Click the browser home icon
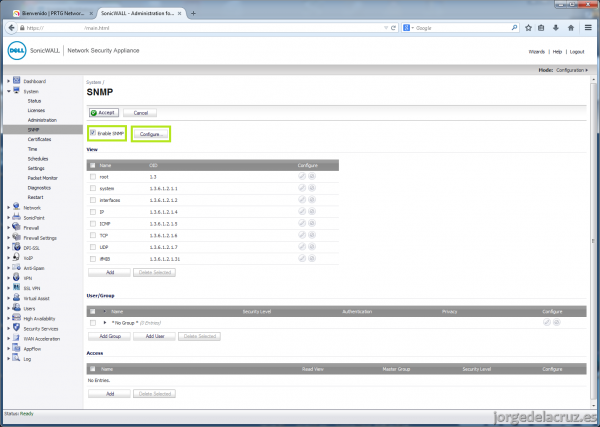Viewport: 600px width, 427px height. pyautogui.click(x=571, y=28)
